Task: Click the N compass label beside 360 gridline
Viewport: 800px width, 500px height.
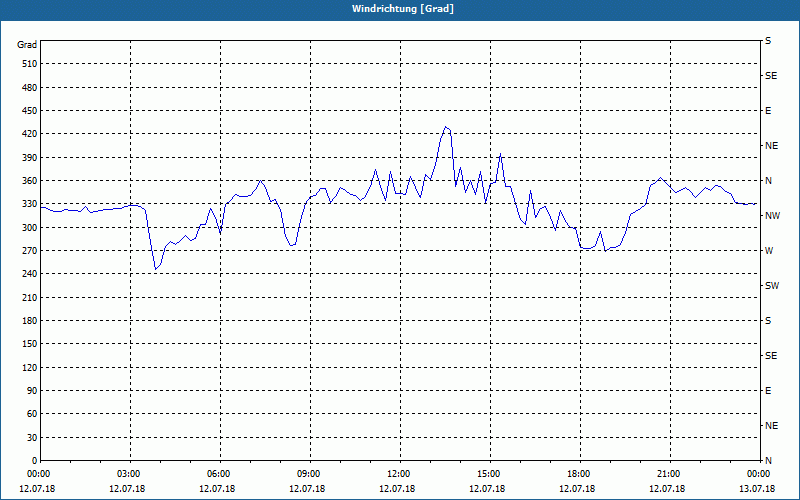Action: (769, 181)
